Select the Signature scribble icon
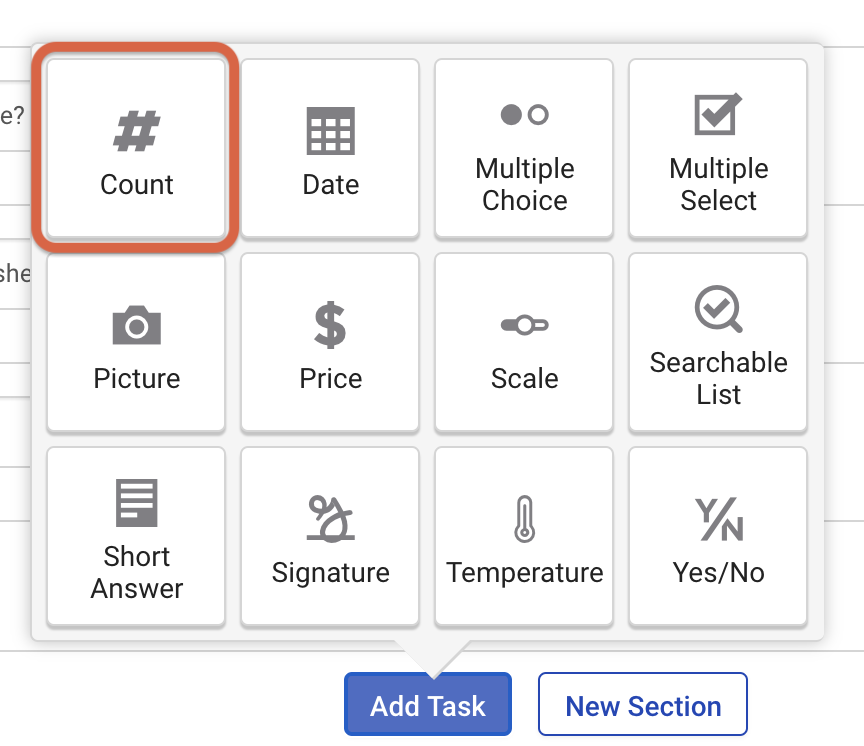This screenshot has width=864, height=746. tap(331, 519)
